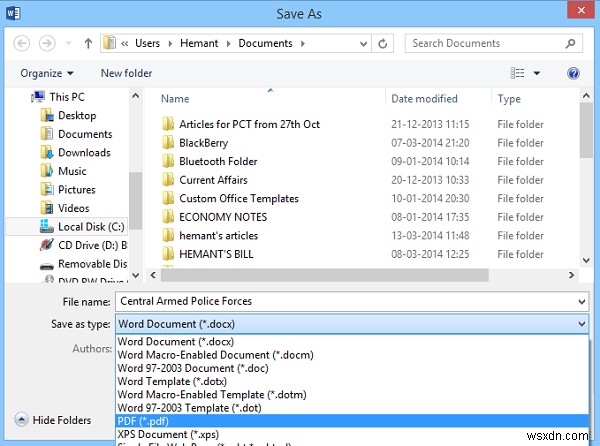Open the File name dropdown arrow

pyautogui.click(x=582, y=302)
